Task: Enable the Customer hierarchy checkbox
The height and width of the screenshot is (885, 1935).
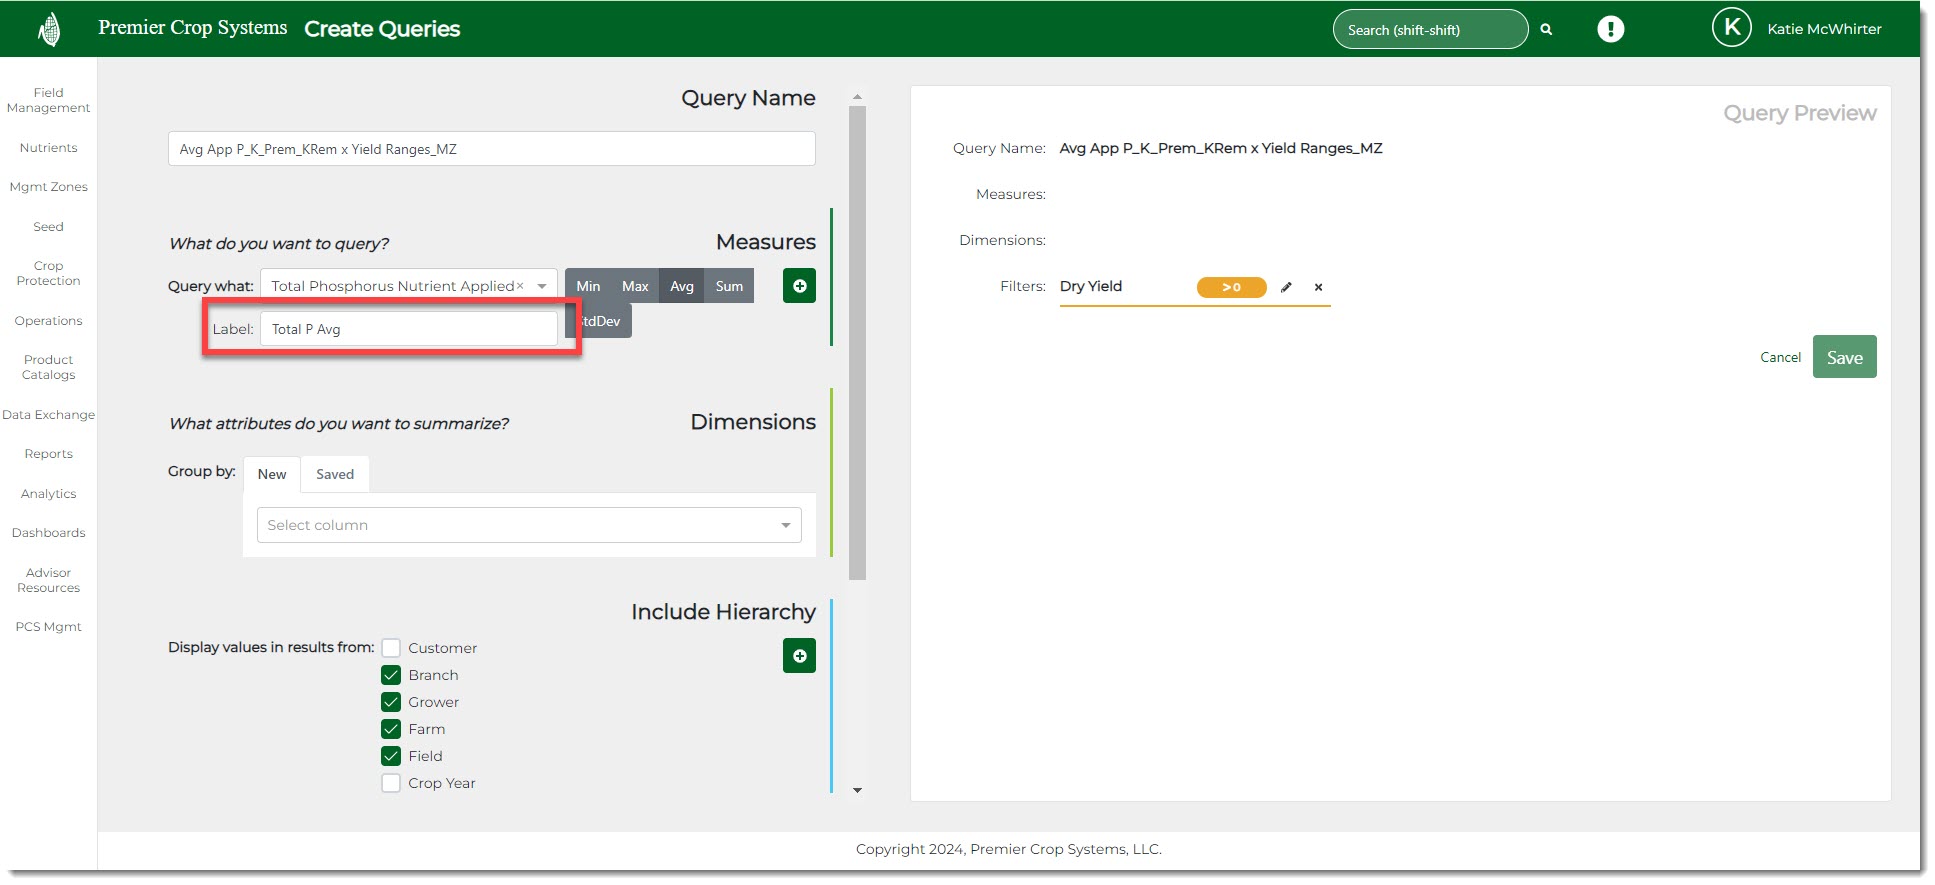Action: pyautogui.click(x=391, y=648)
